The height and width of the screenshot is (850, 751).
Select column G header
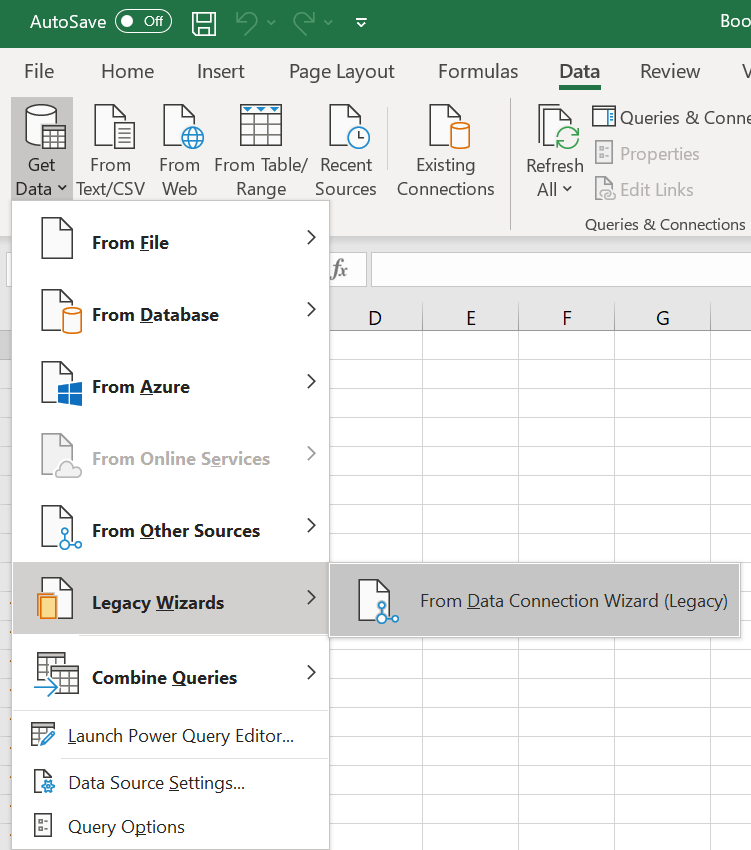(x=663, y=318)
